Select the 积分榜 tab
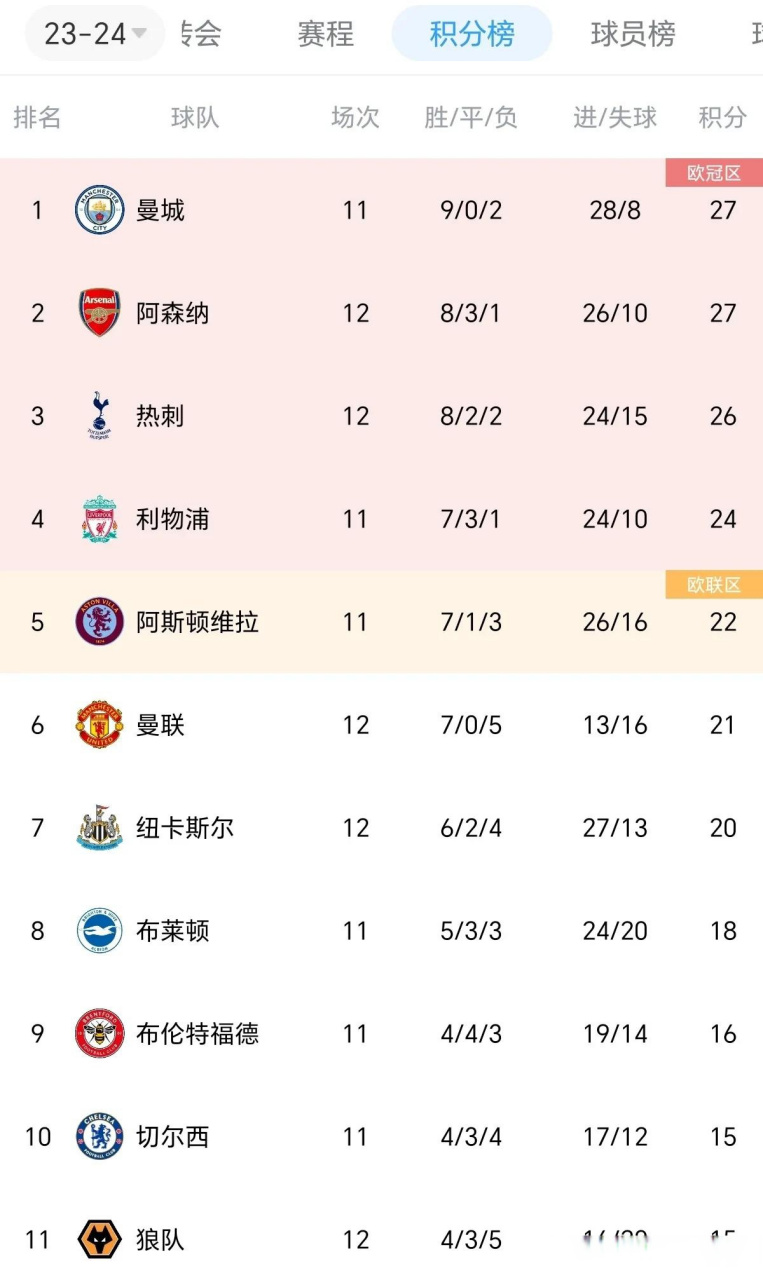Viewport: 763px width, 1280px height. 472,34
